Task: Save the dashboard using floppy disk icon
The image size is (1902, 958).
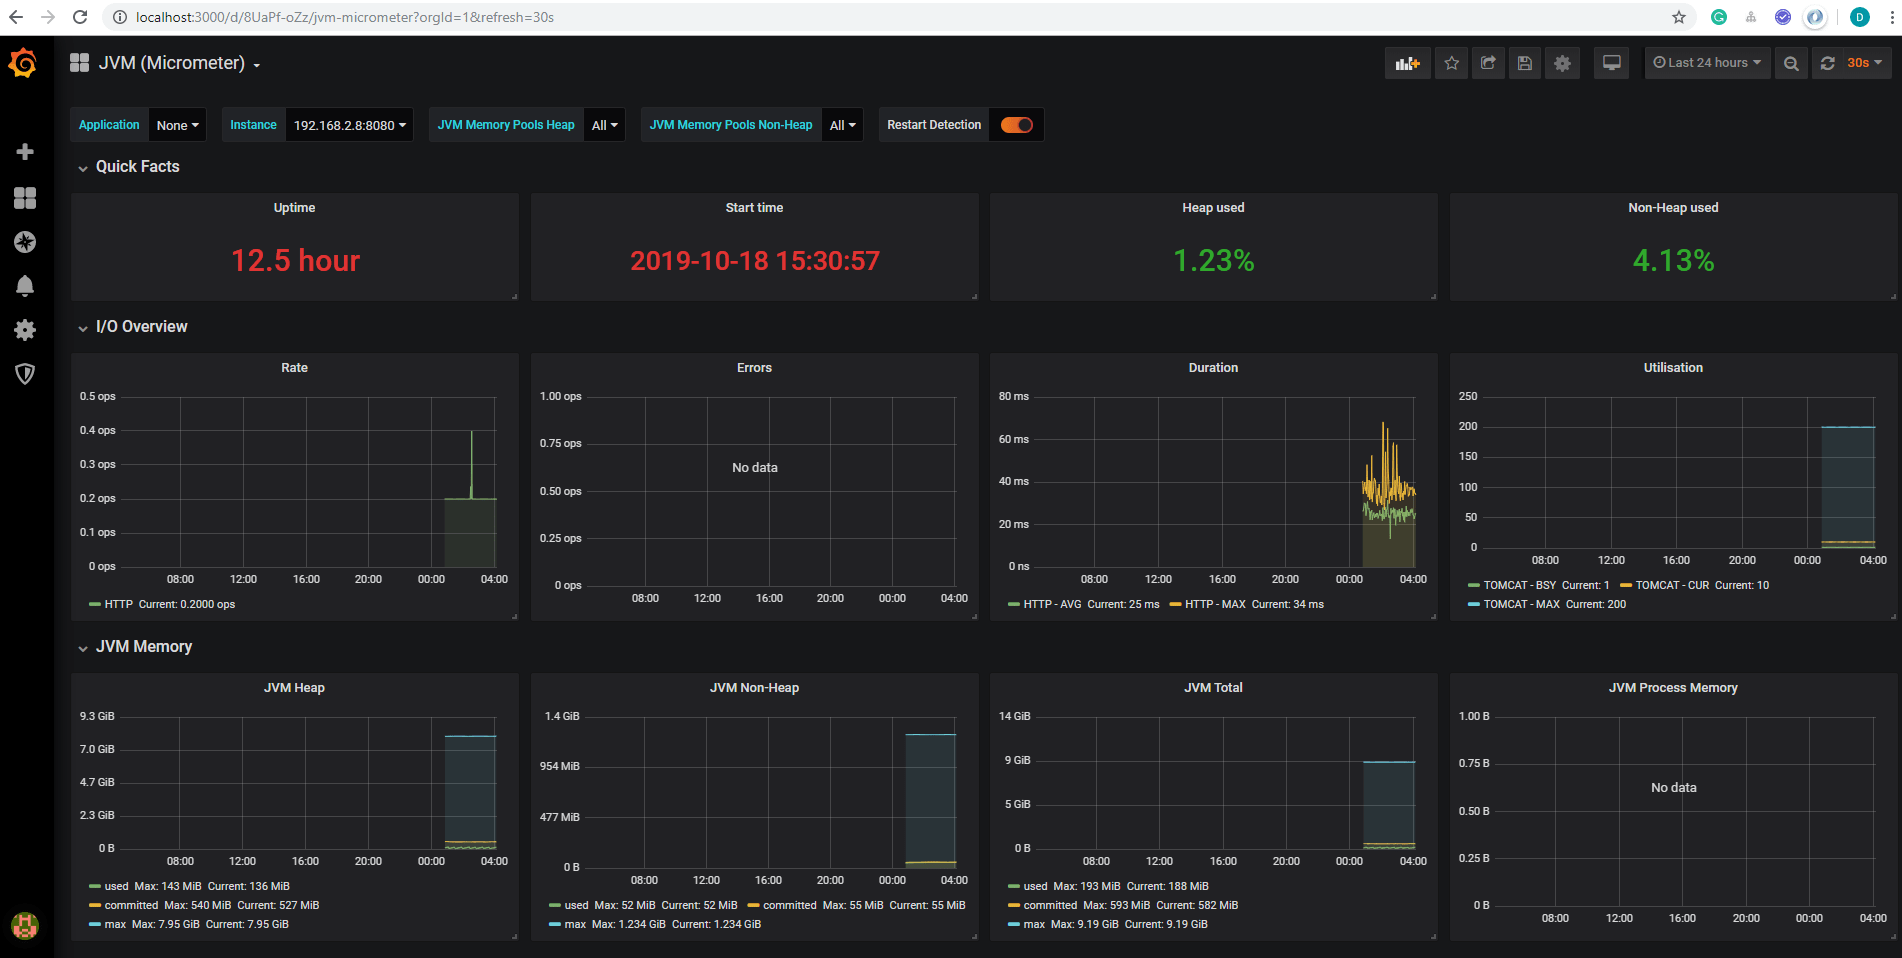Action: tap(1525, 62)
